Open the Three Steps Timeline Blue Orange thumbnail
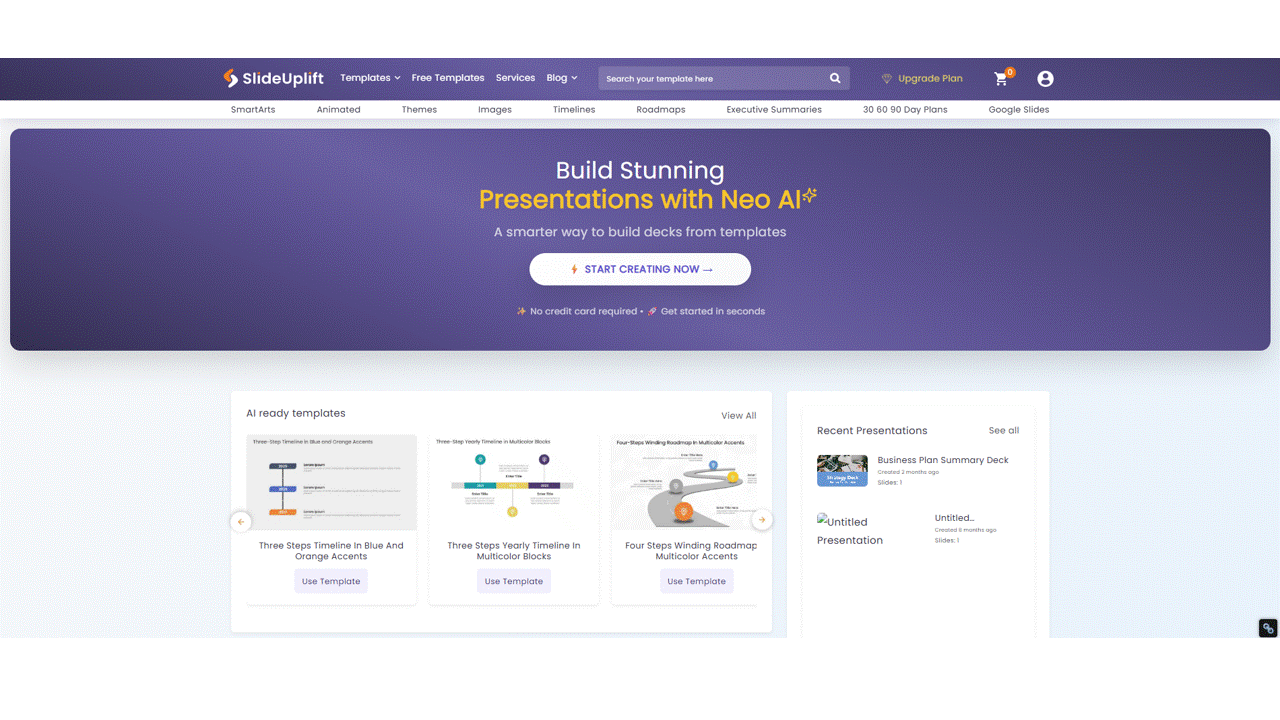 331,482
